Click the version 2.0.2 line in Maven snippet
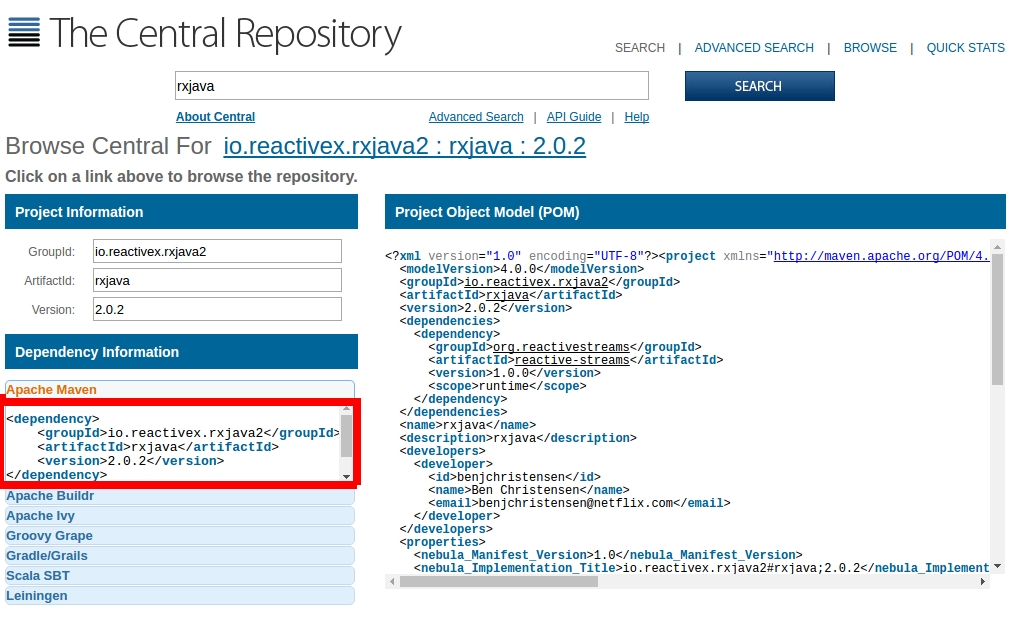 (x=131, y=461)
